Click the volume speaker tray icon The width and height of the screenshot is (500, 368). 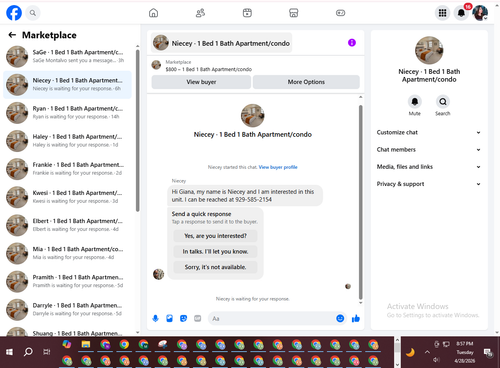coord(436,360)
